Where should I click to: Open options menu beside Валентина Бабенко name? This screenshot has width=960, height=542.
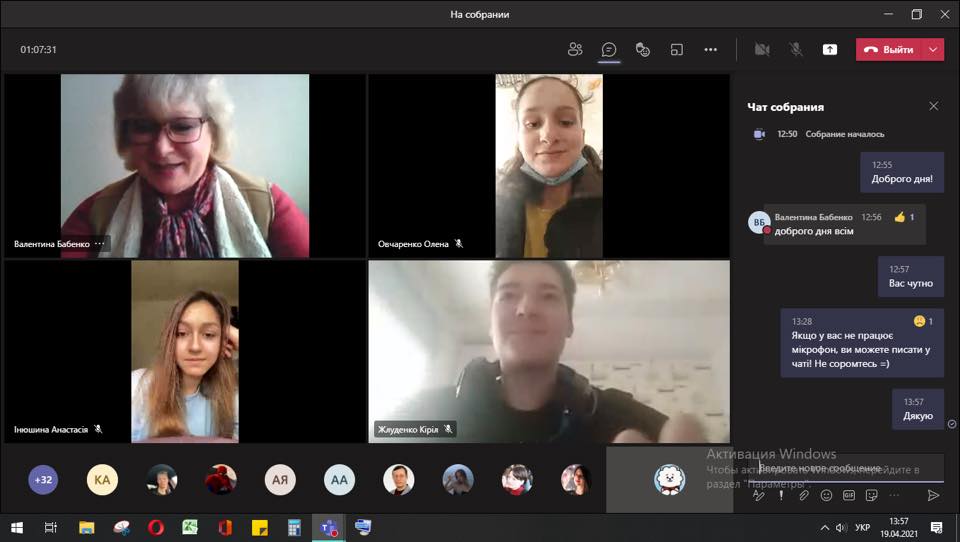click(x=100, y=244)
